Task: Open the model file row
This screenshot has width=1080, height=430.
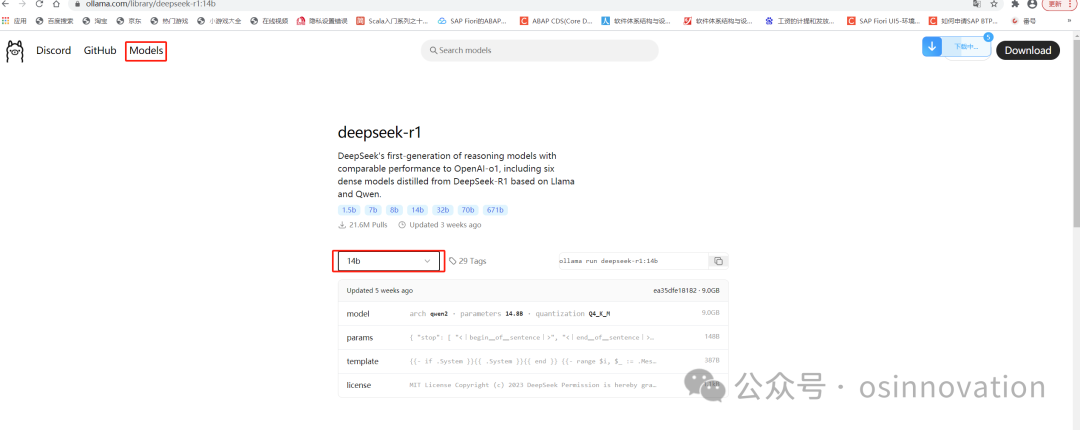Action: coord(533,314)
